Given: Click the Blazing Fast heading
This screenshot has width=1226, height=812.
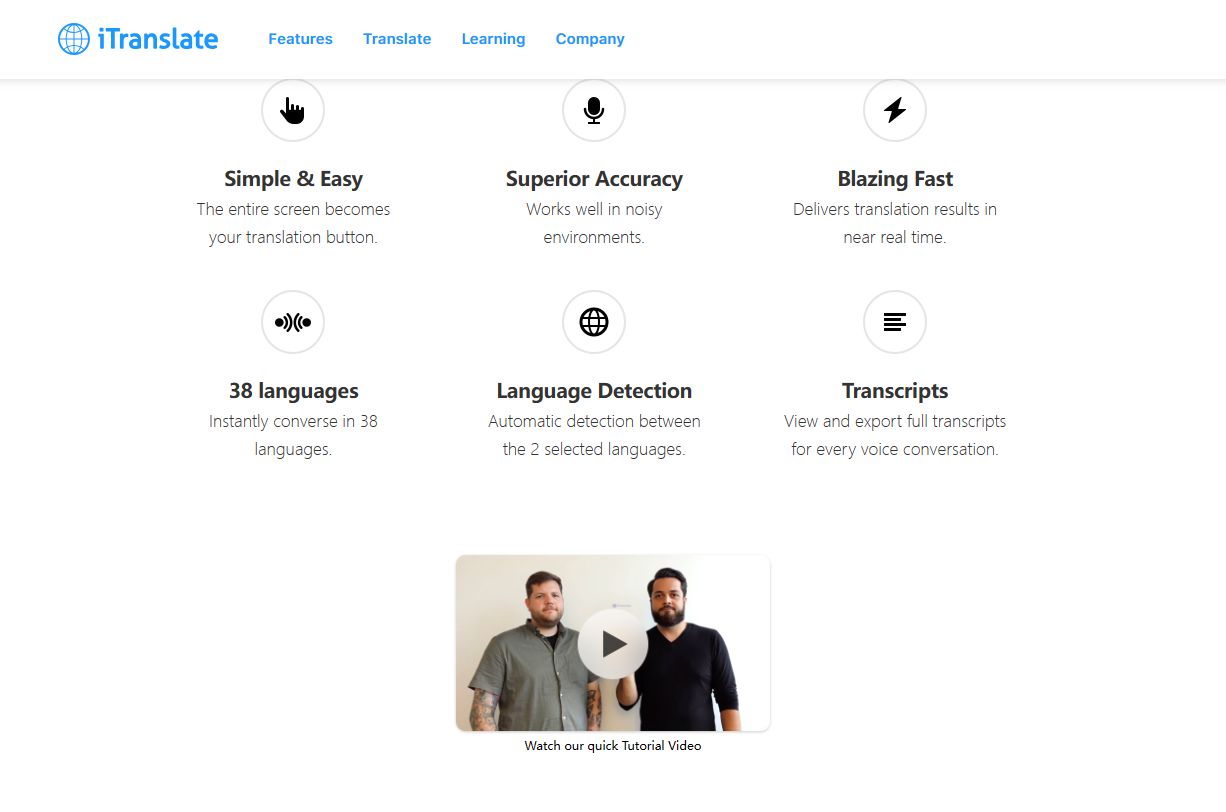Looking at the screenshot, I should pos(895,179).
